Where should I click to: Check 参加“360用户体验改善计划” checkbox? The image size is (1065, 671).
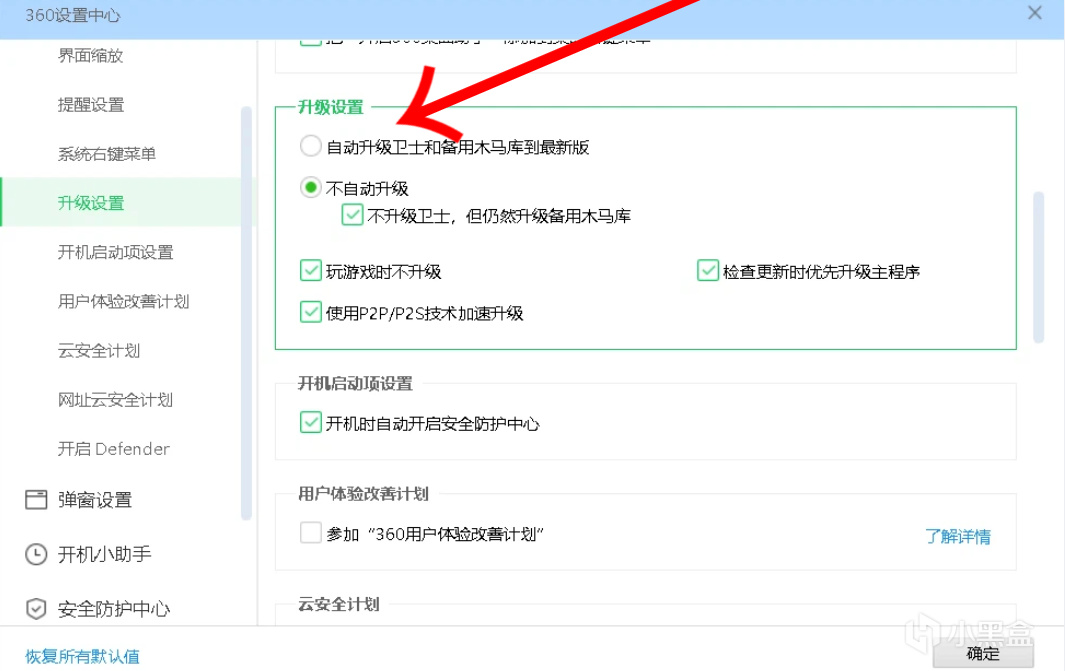pos(310,533)
